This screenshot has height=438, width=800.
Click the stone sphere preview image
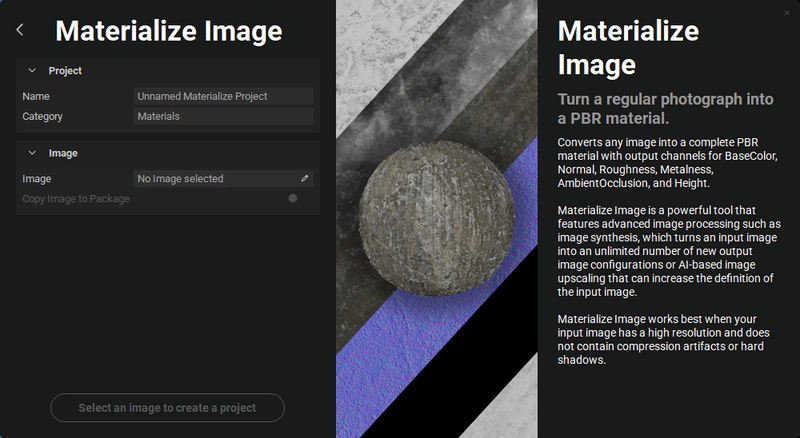click(x=437, y=218)
